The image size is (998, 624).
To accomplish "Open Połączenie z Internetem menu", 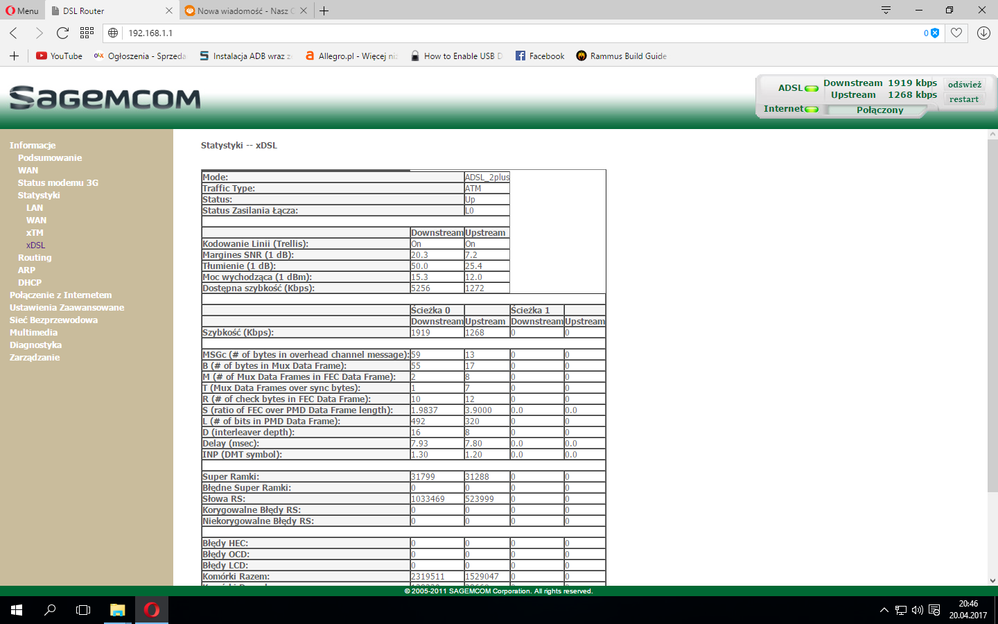I will click(x=60, y=295).
